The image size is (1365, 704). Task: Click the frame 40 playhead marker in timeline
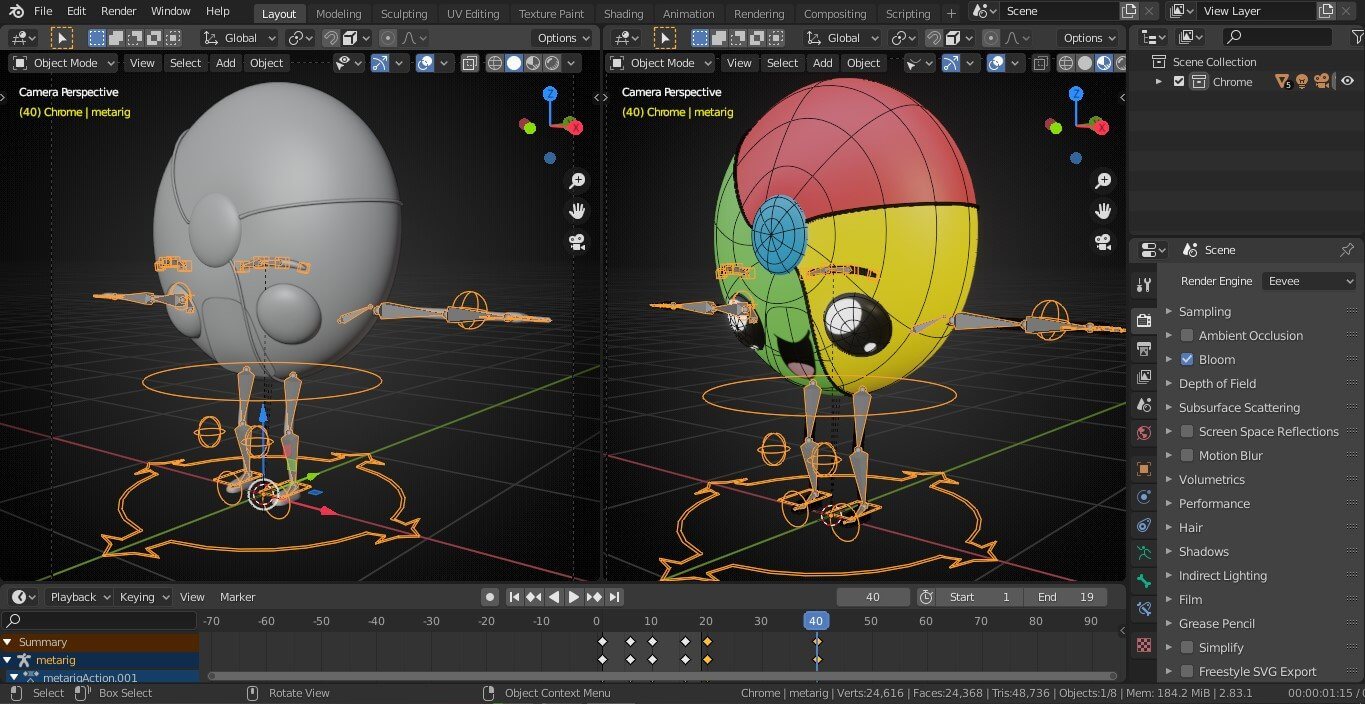[x=816, y=621]
